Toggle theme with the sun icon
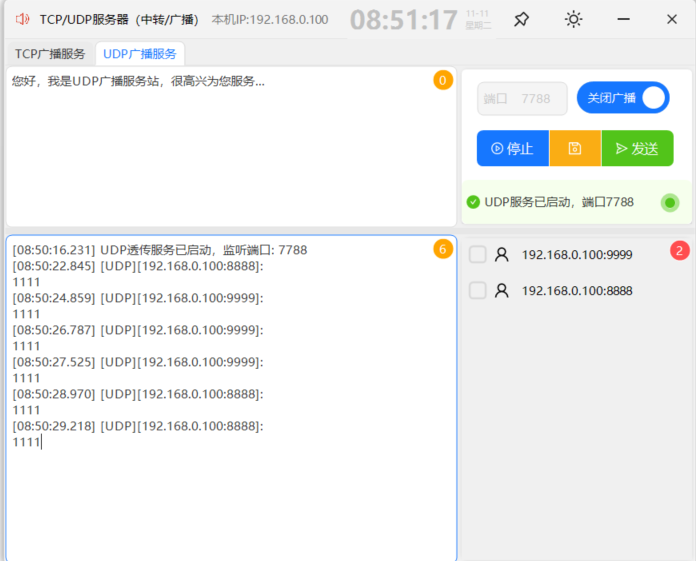 tap(573, 19)
